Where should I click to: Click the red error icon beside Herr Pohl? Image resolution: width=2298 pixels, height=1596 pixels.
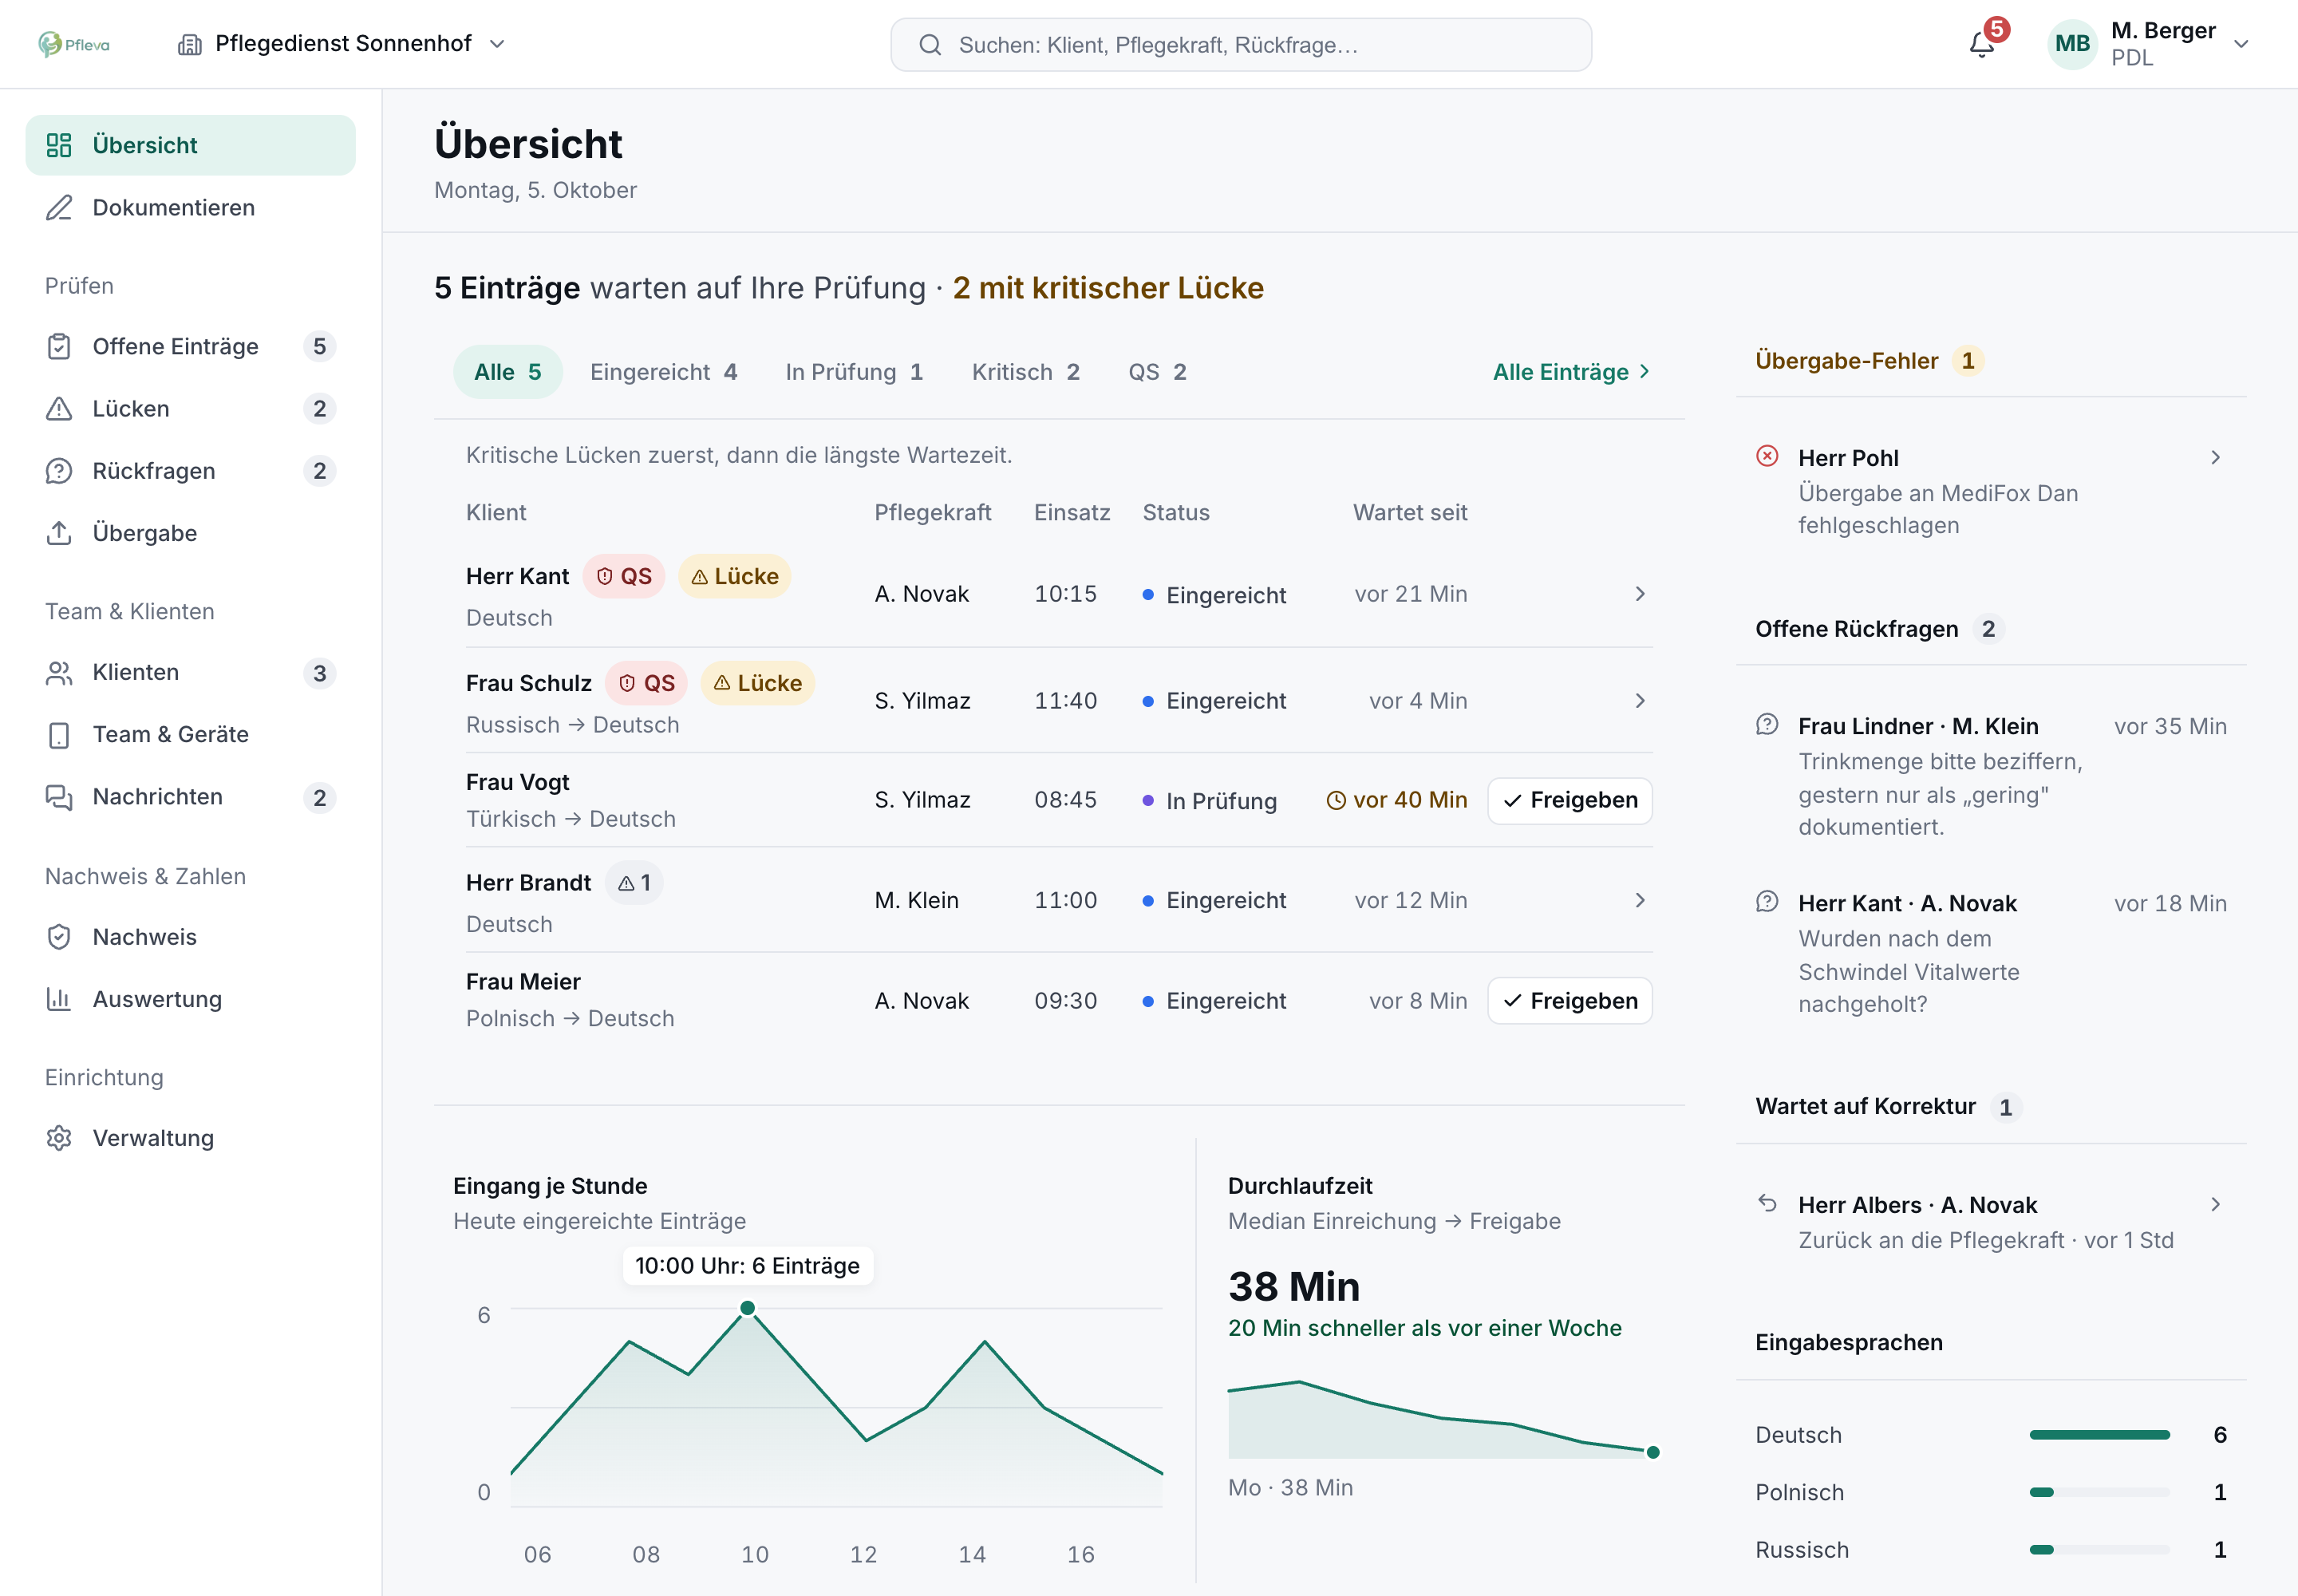click(x=1767, y=456)
